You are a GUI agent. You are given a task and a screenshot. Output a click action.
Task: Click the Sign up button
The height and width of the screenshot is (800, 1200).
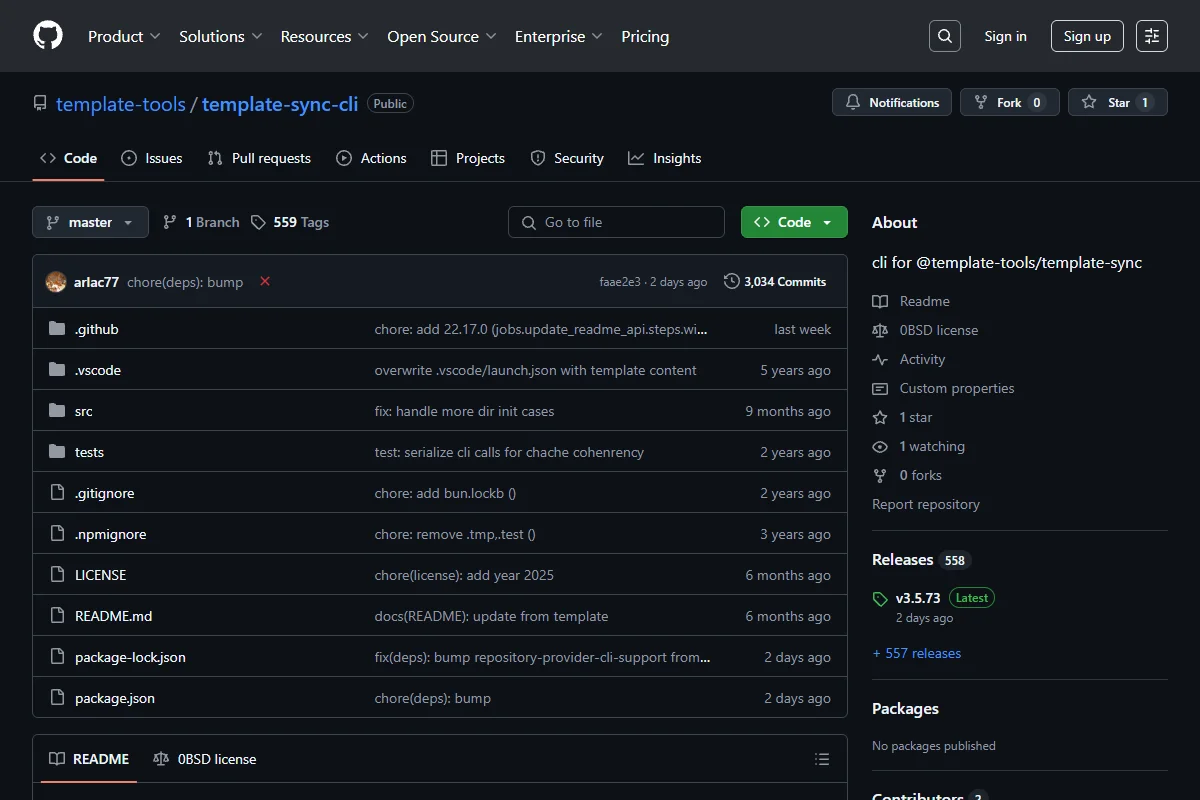tap(1087, 36)
